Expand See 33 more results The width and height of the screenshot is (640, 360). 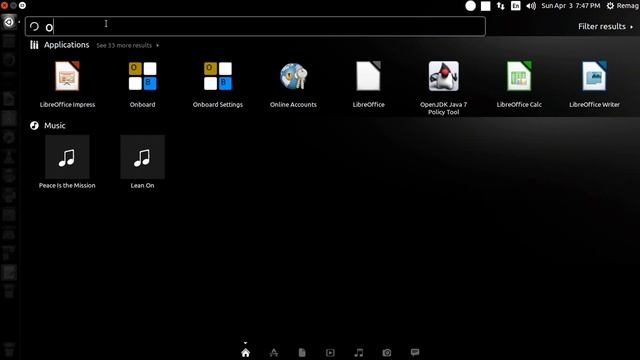click(128, 45)
